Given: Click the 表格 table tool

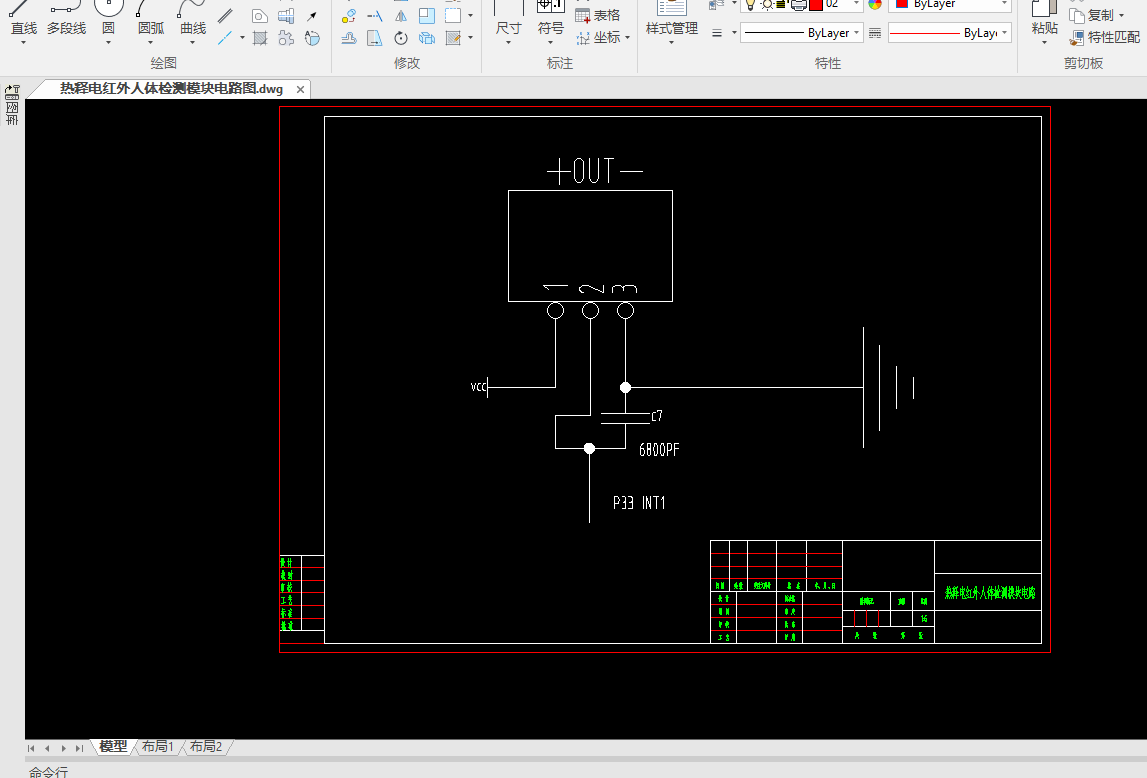Looking at the screenshot, I should coord(598,15).
